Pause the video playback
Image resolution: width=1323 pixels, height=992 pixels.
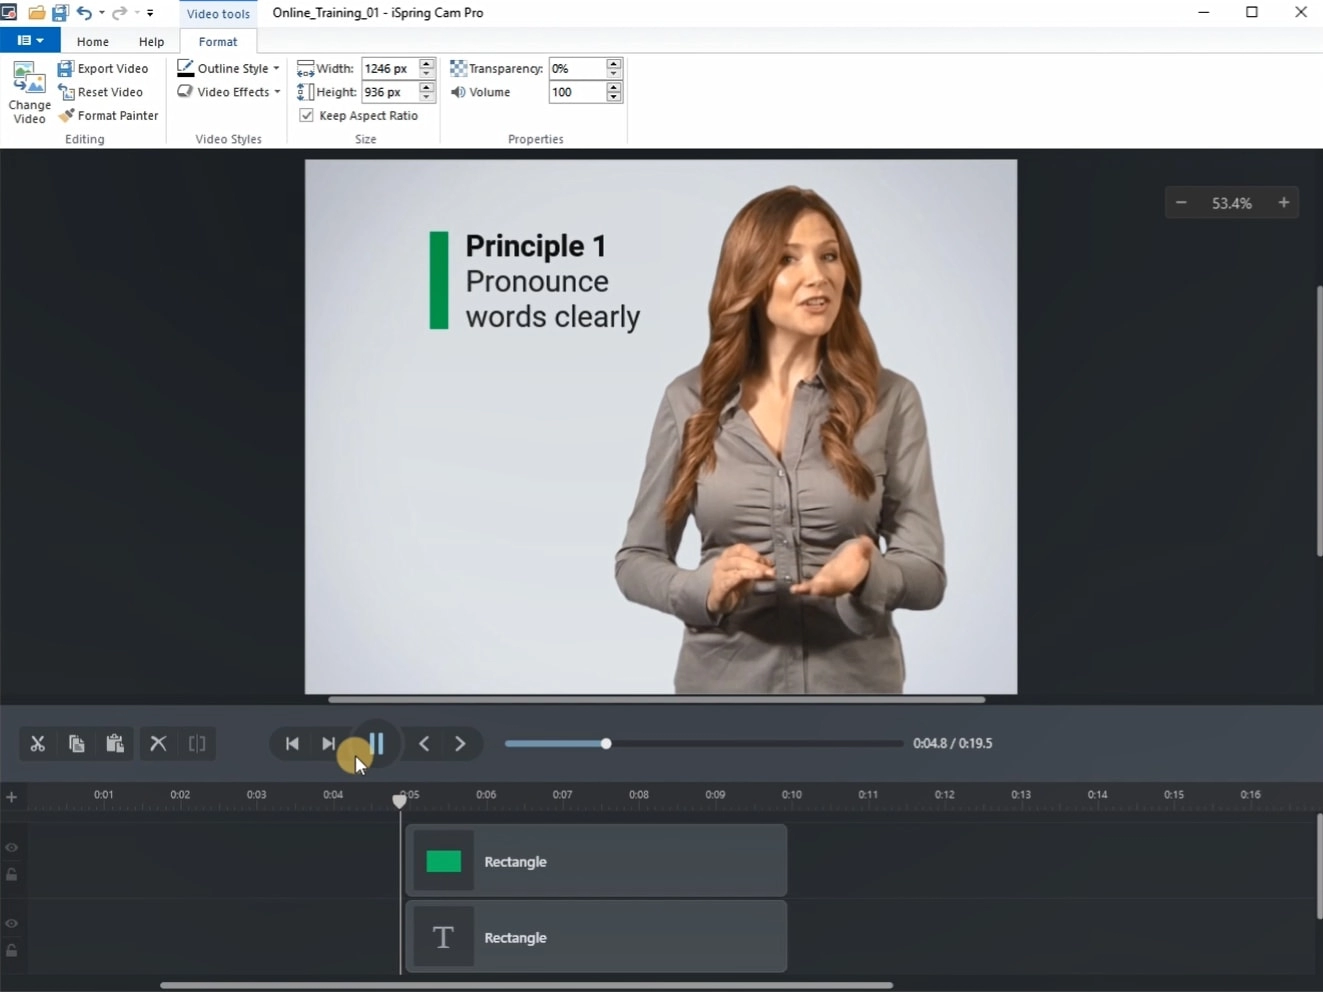pos(377,744)
